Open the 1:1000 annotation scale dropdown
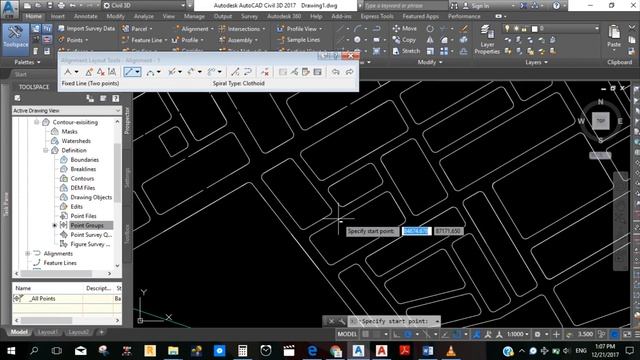The width and height of the screenshot is (640, 360). click(518, 334)
